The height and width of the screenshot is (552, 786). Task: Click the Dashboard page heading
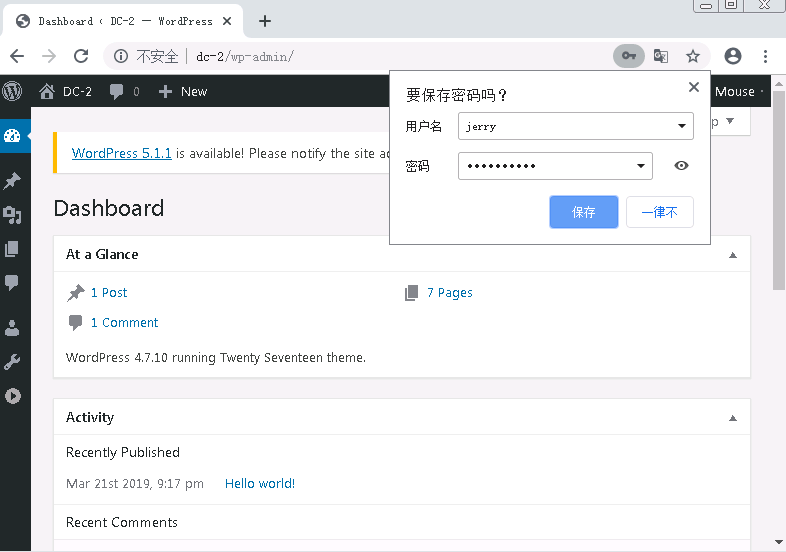click(109, 208)
